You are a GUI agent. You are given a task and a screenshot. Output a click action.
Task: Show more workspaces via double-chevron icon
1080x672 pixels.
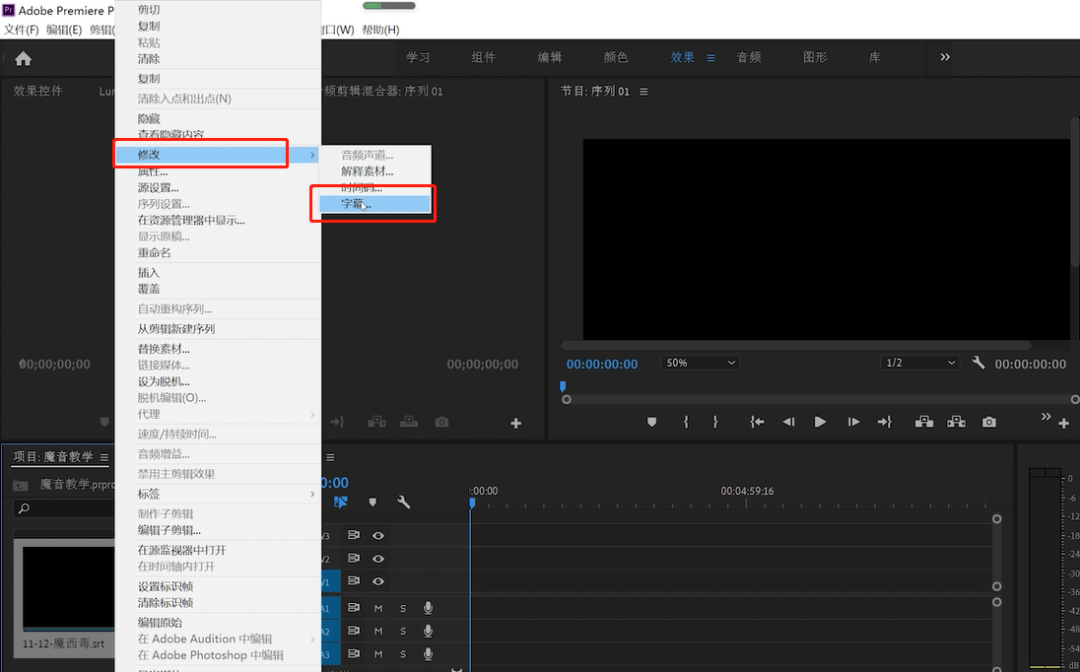945,57
